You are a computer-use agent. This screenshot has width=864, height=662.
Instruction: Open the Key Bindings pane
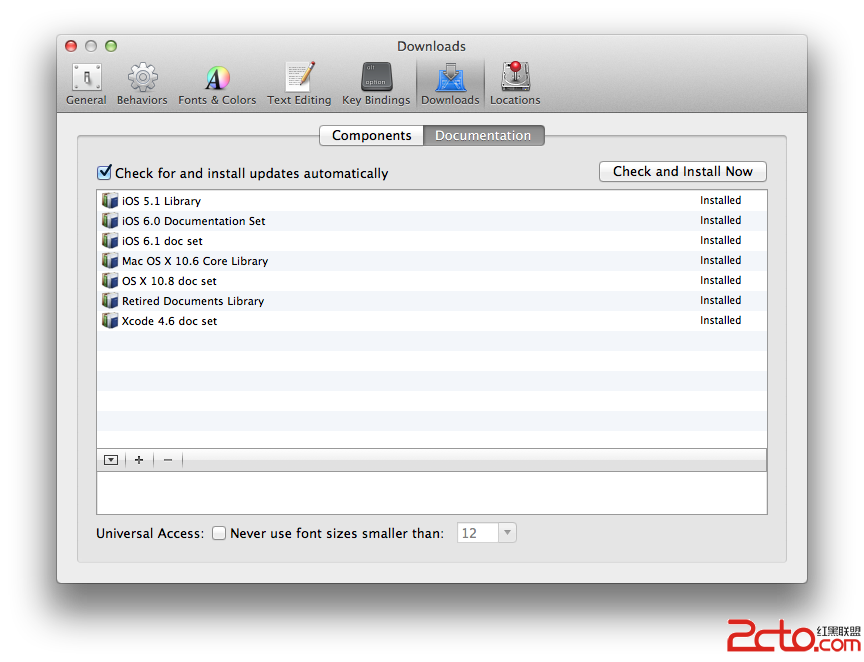(x=376, y=84)
